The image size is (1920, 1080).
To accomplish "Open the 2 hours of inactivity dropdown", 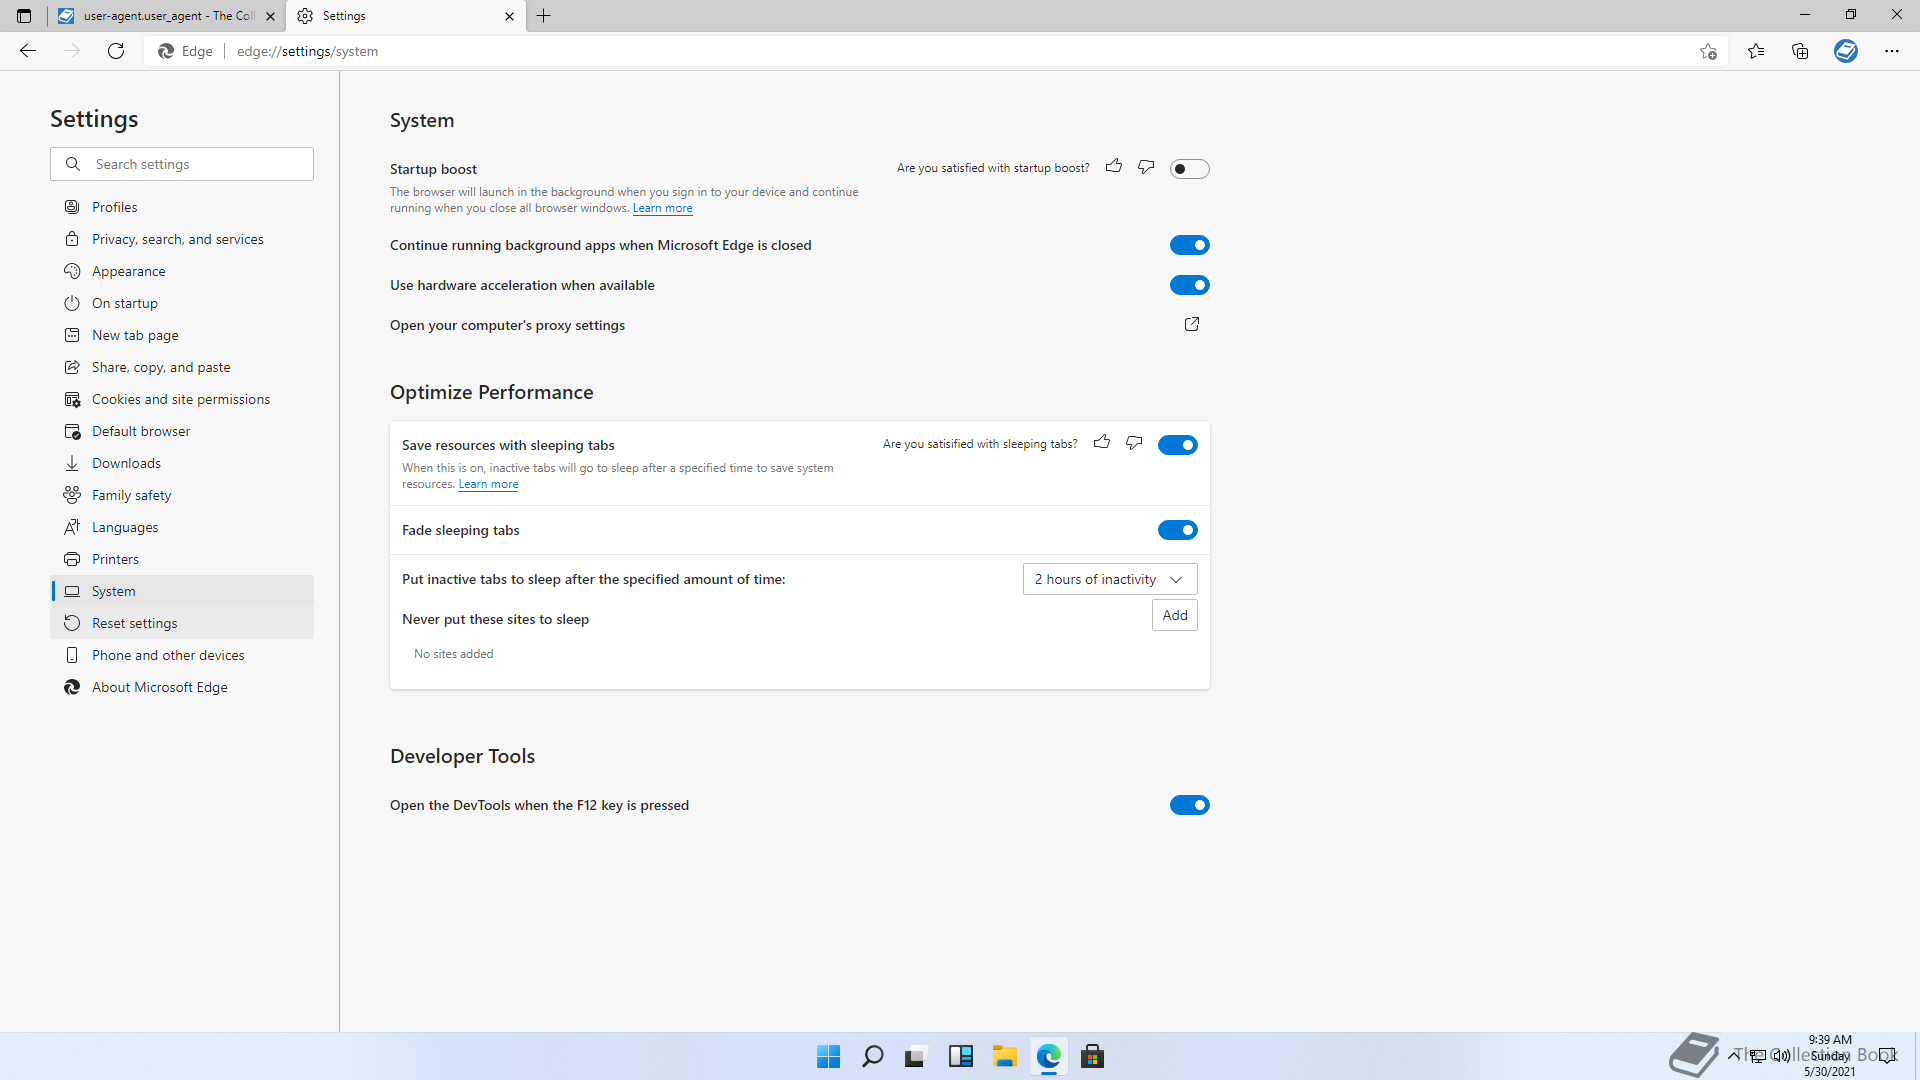I will pyautogui.click(x=1110, y=579).
